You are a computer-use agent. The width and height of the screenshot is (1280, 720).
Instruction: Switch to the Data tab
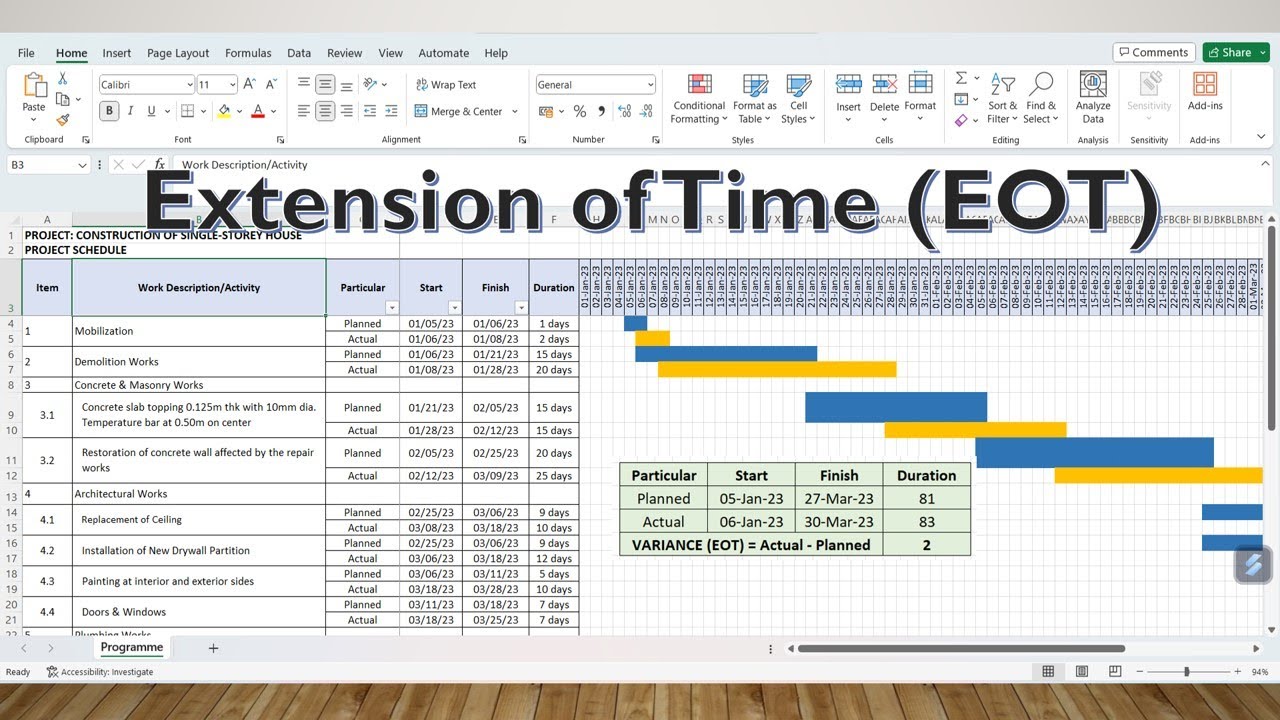click(299, 53)
